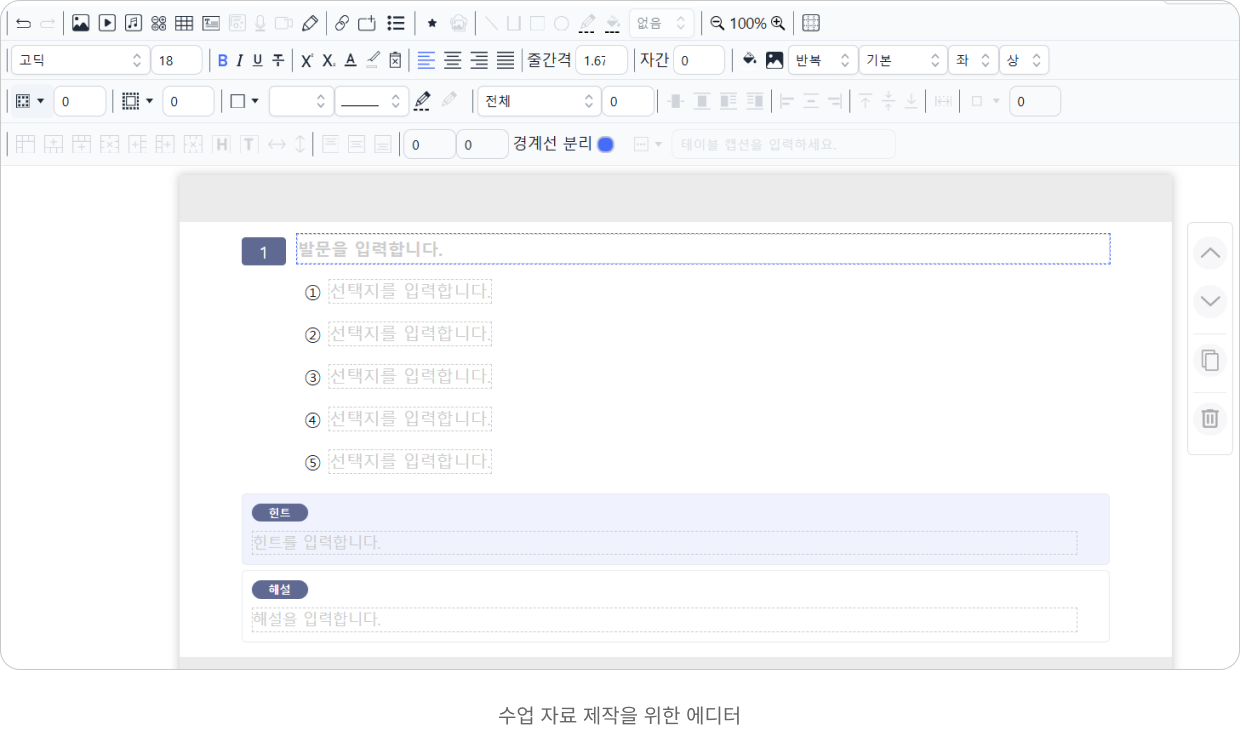This screenshot has width=1240, height=730.
Task: Move question up with the chevron
Action: [x=1210, y=253]
